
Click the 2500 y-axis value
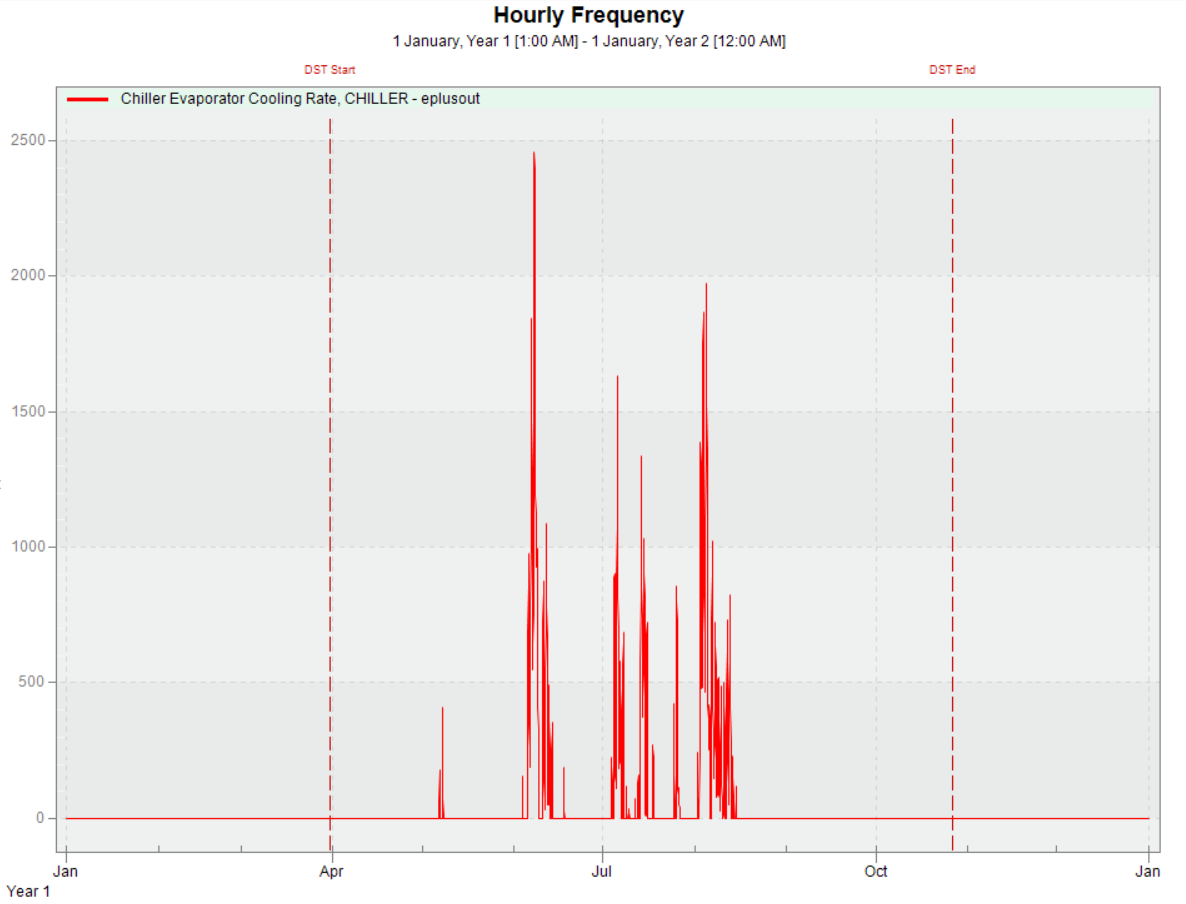[x=28, y=140]
